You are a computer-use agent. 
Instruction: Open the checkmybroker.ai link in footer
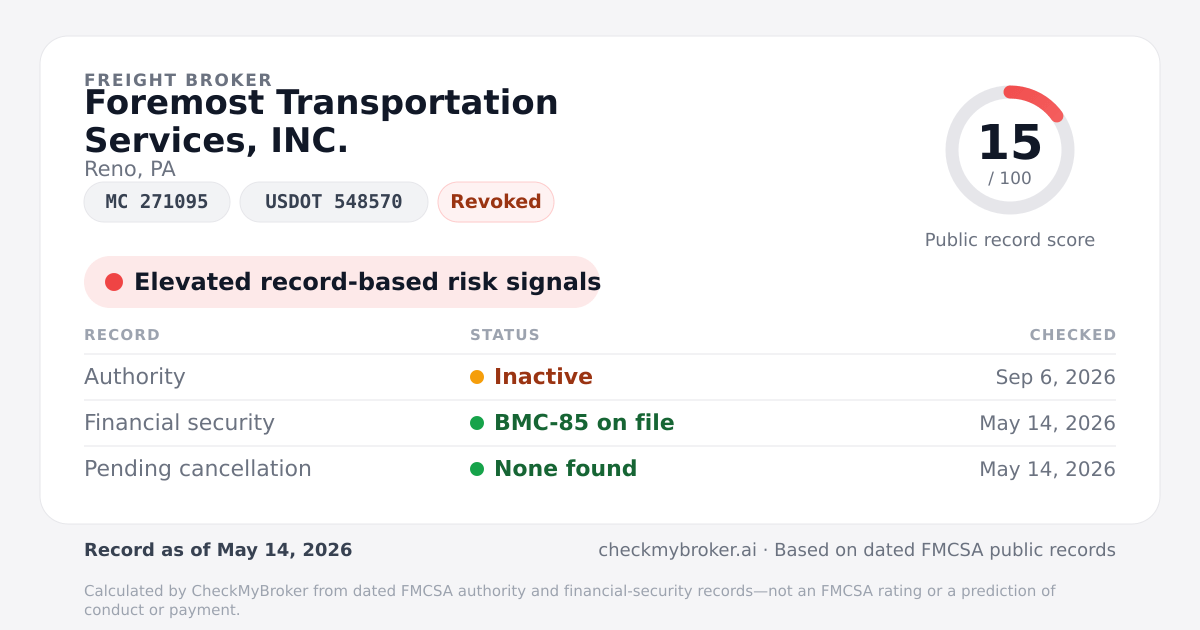coord(677,550)
